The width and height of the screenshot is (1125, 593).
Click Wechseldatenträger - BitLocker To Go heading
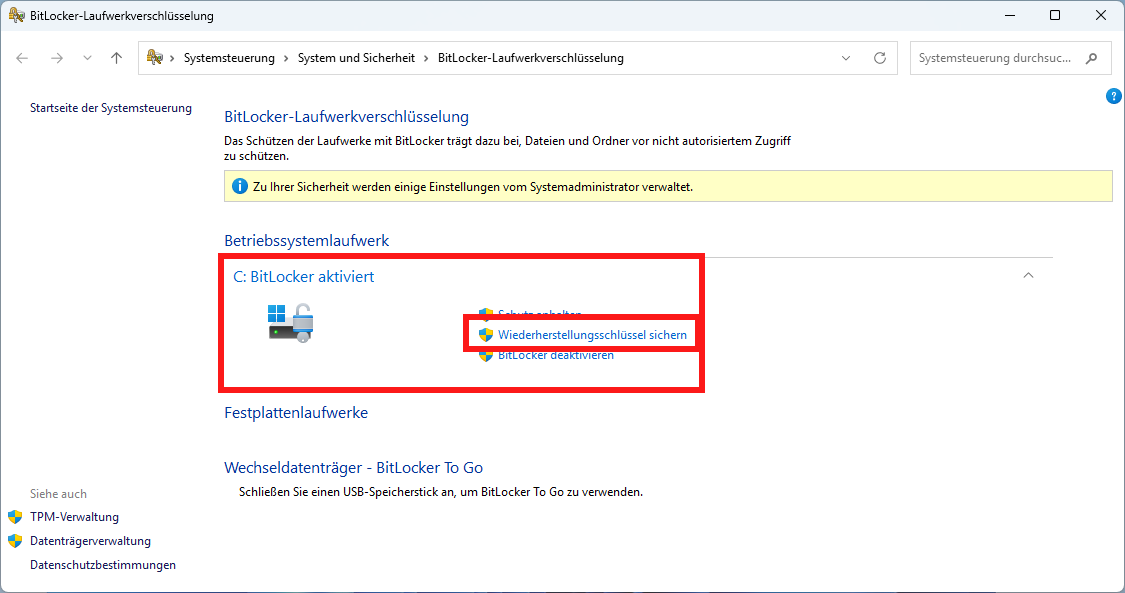(x=354, y=468)
